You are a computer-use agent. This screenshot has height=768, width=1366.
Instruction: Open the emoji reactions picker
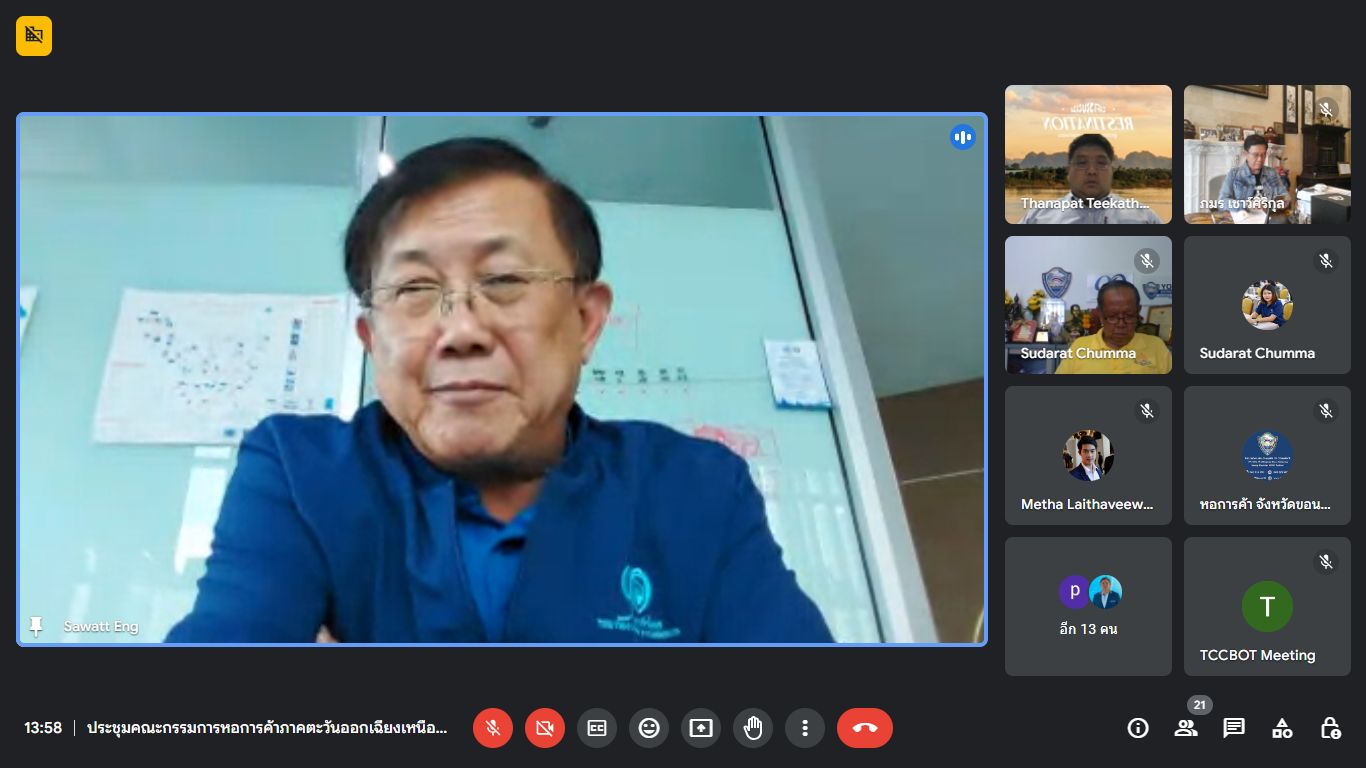pos(649,728)
